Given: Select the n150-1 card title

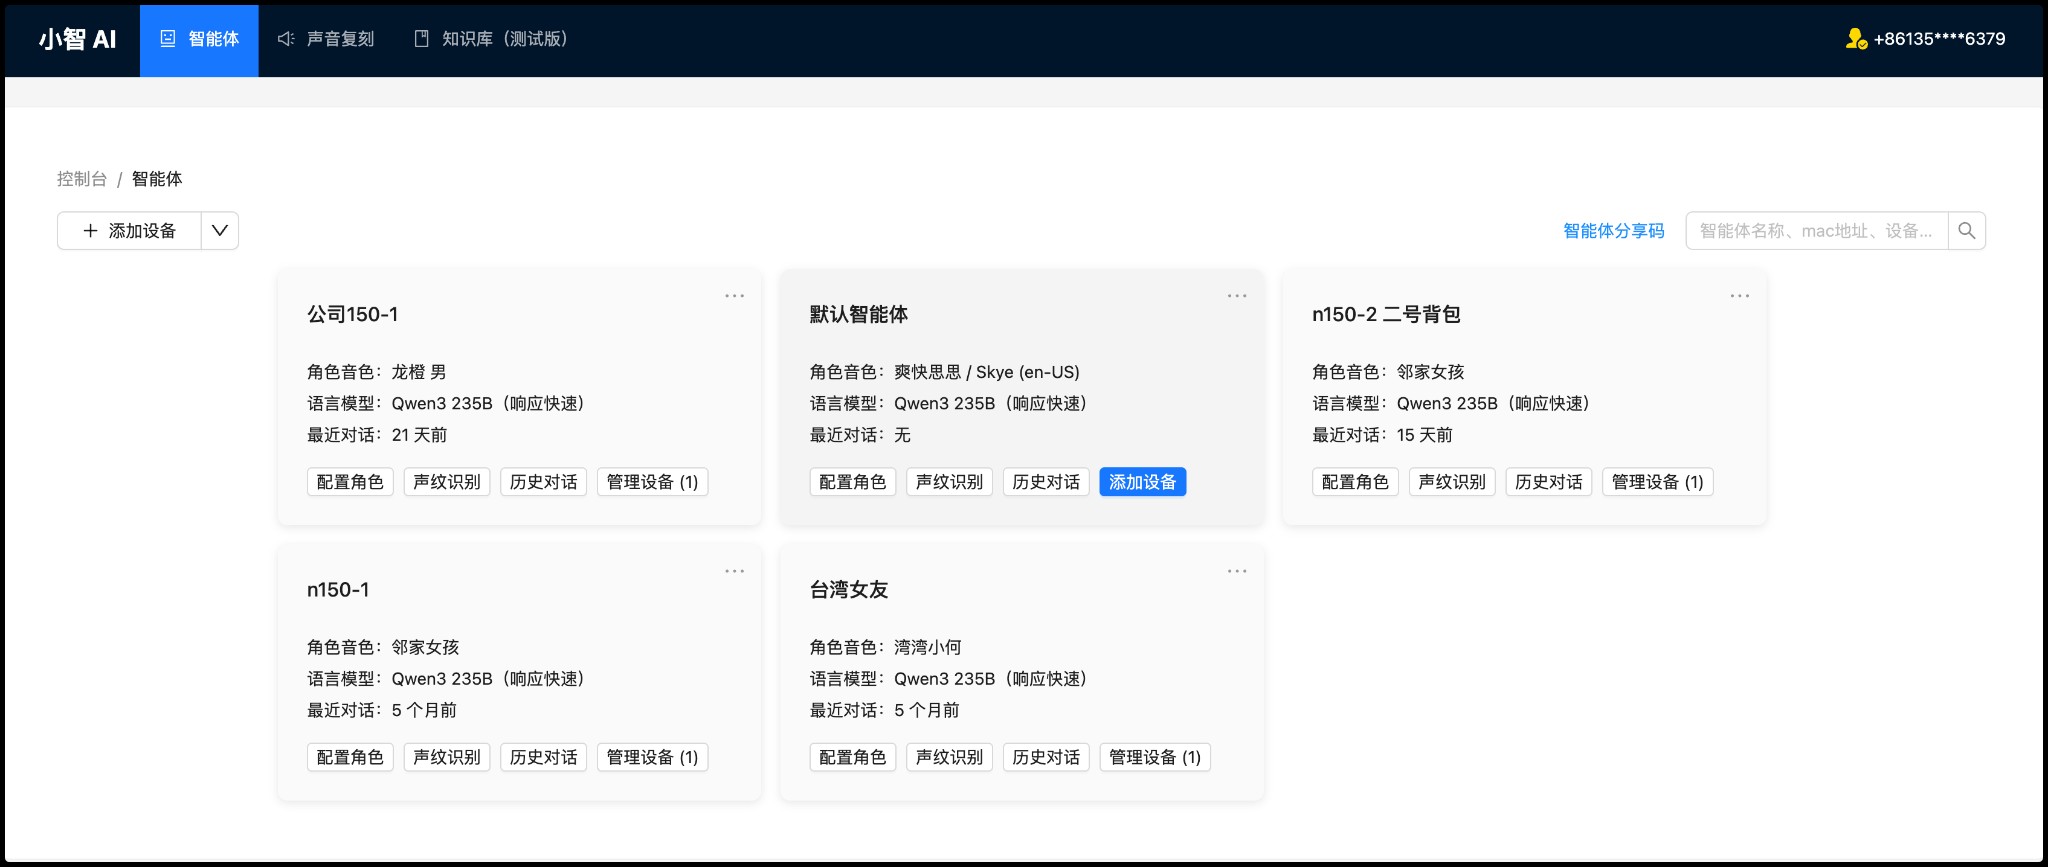Looking at the screenshot, I should click(338, 590).
